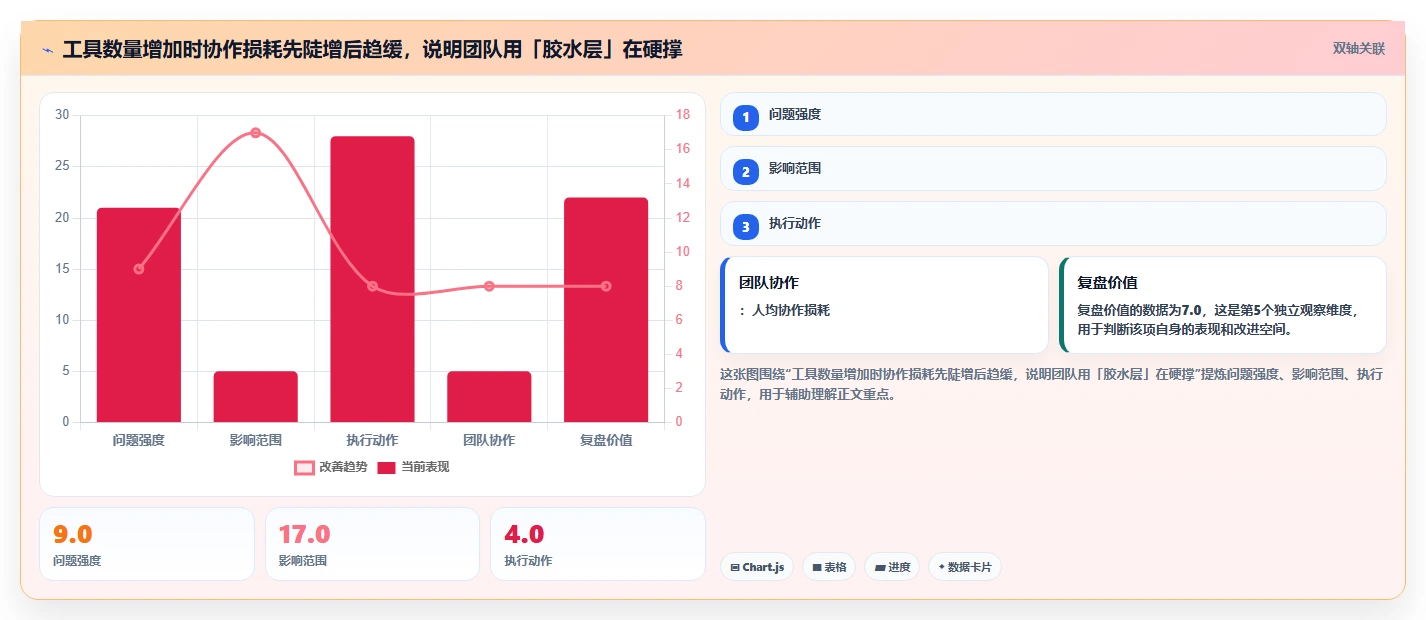This screenshot has width=1426, height=620.
Task: Click the tallest 执行动作 bar
Action: (x=372, y=279)
